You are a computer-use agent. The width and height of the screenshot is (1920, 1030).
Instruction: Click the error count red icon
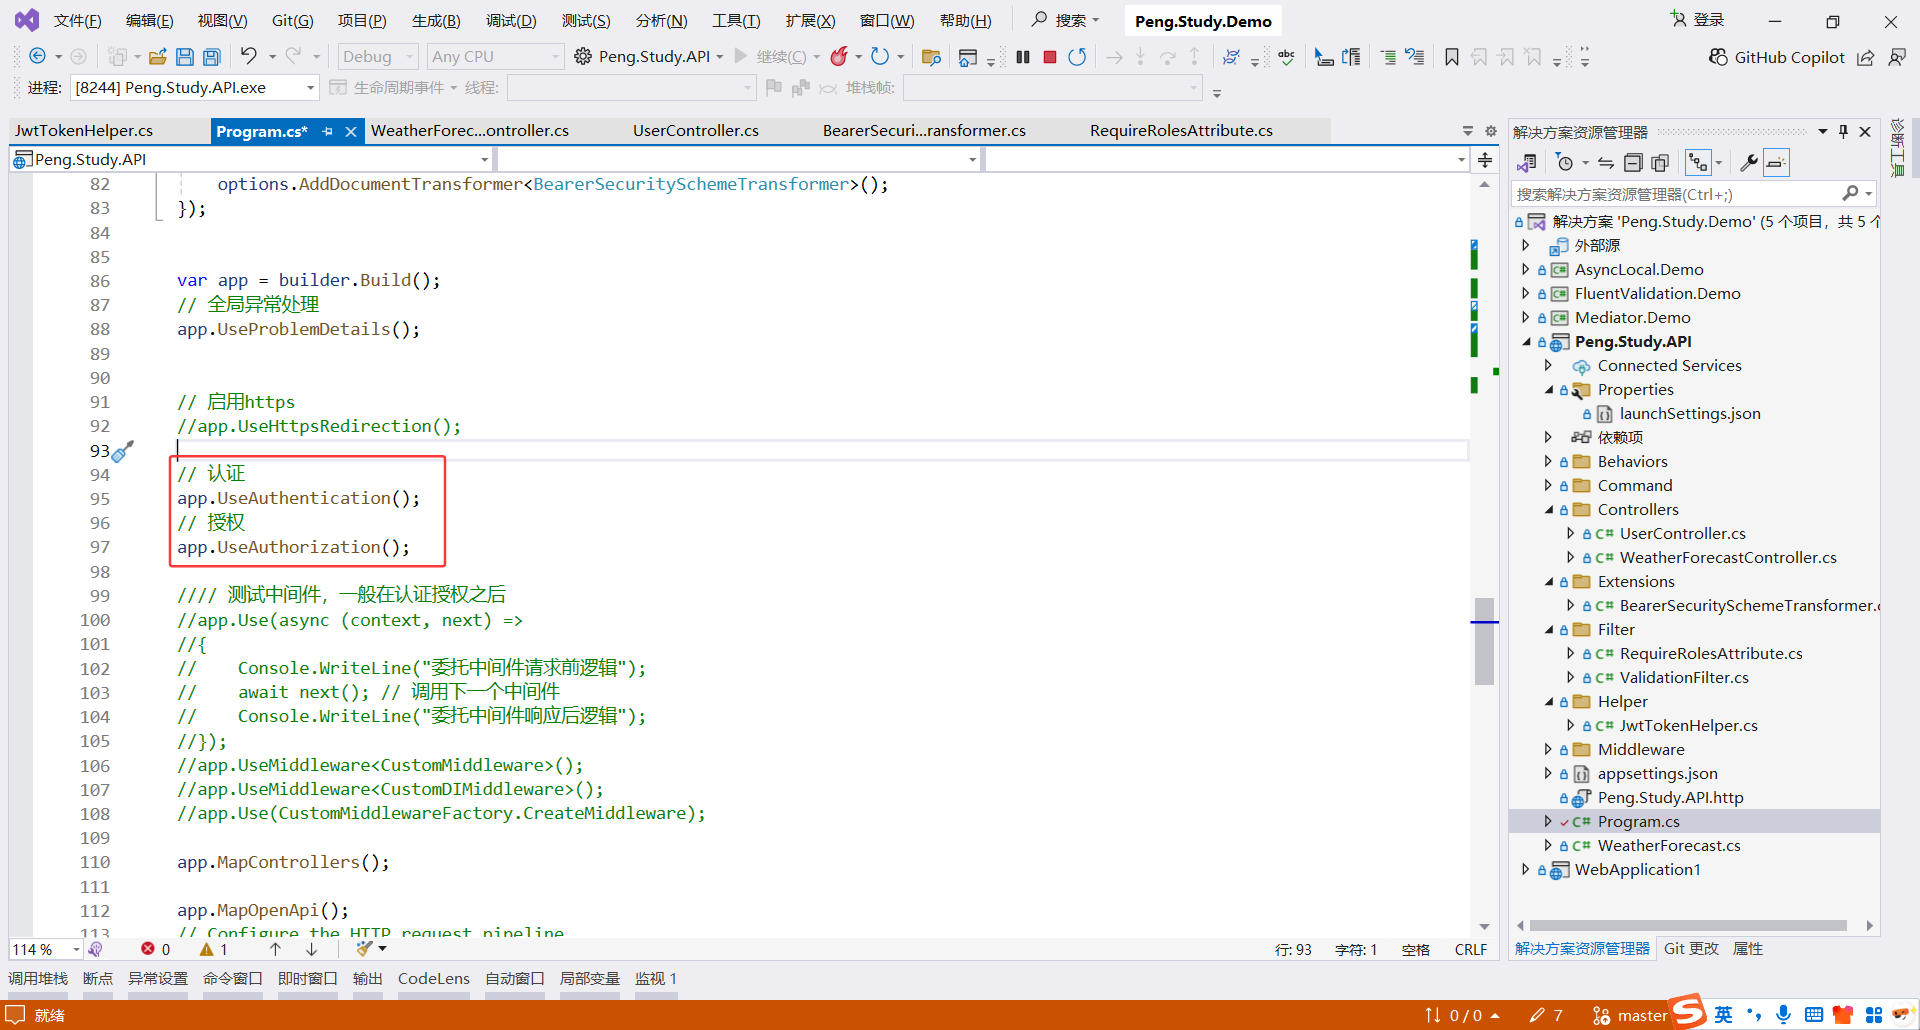[148, 949]
